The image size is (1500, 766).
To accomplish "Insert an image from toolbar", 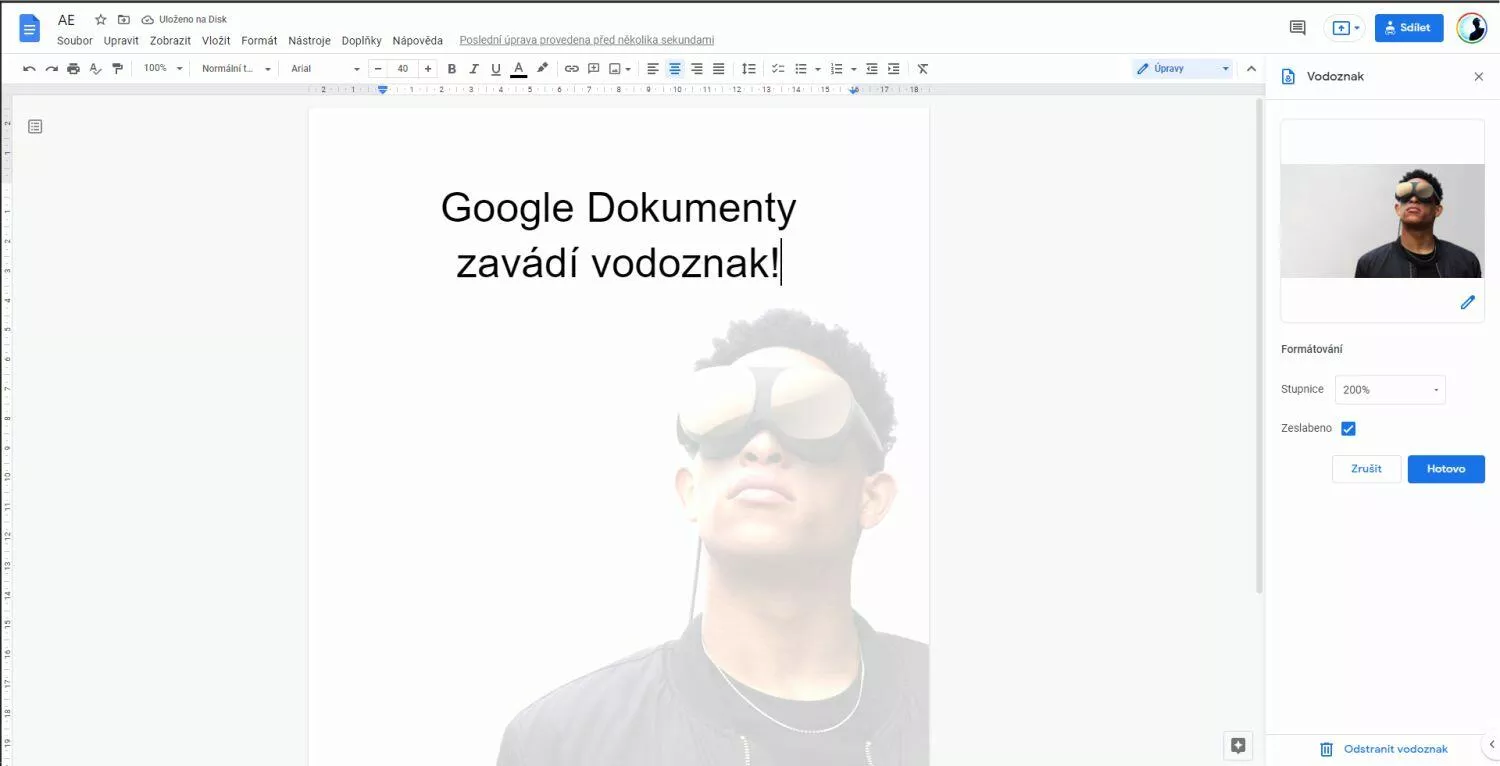I will (615, 69).
